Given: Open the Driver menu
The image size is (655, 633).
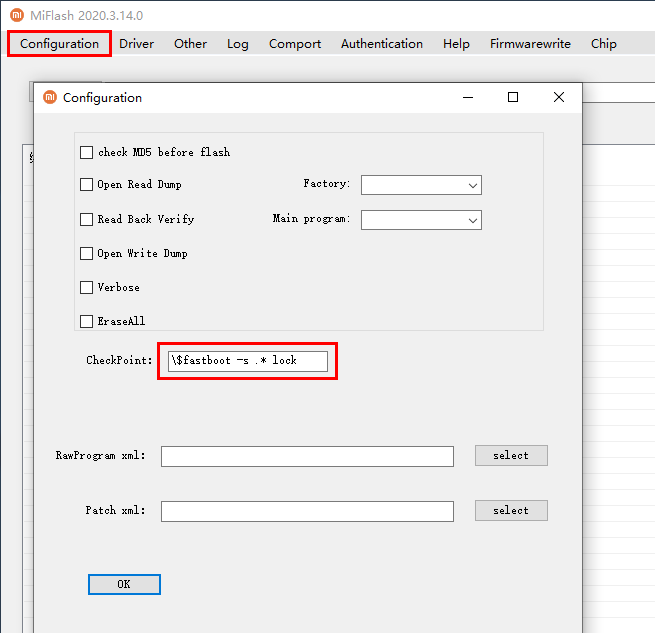Looking at the screenshot, I should [136, 43].
